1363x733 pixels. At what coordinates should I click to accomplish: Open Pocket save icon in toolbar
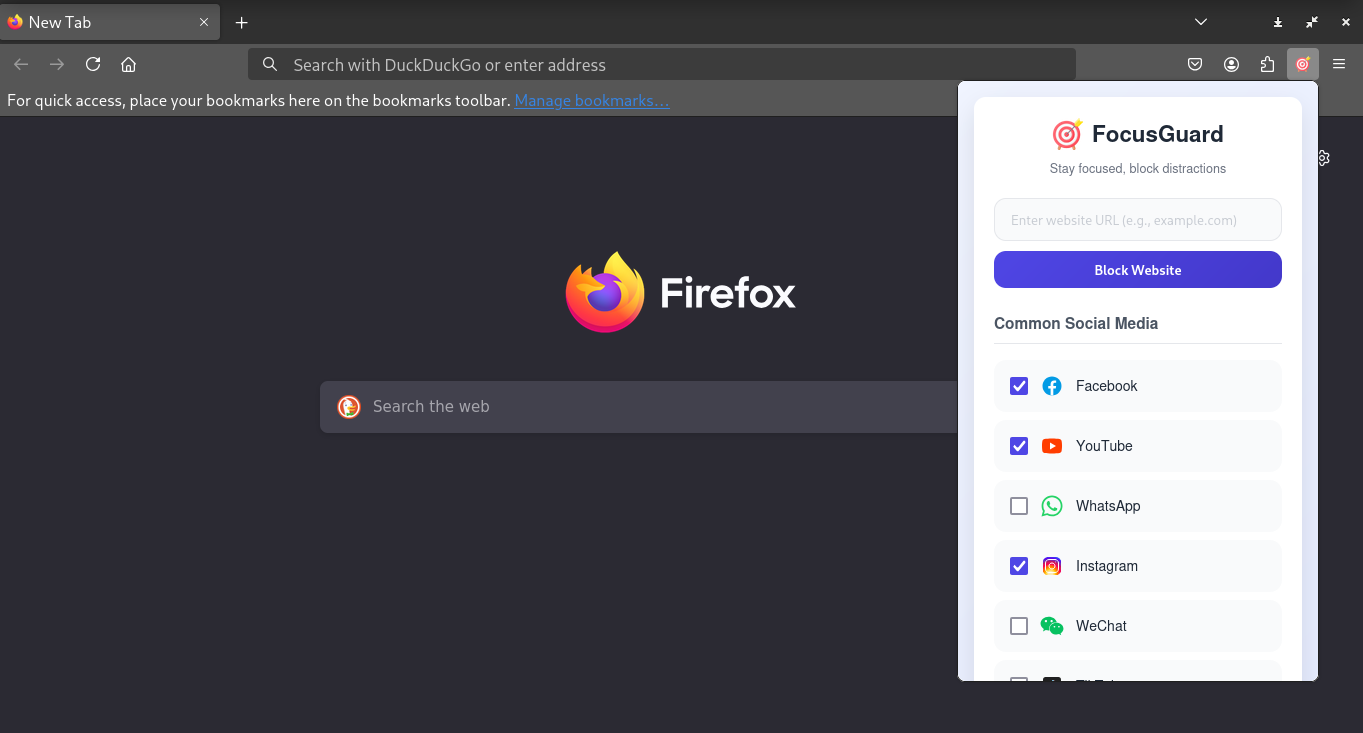coord(1195,64)
